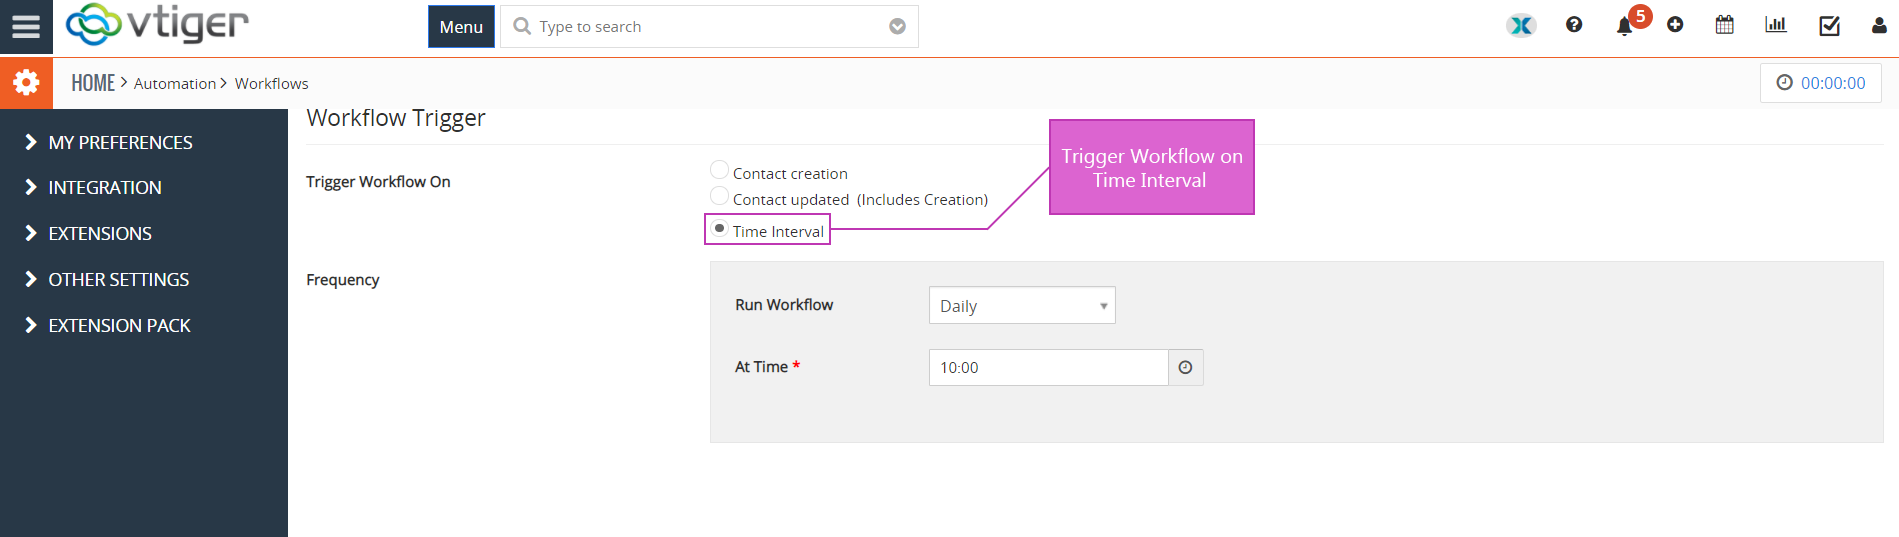
Task: Select Contact updated (Includes Creation) radio button
Action: [719, 196]
